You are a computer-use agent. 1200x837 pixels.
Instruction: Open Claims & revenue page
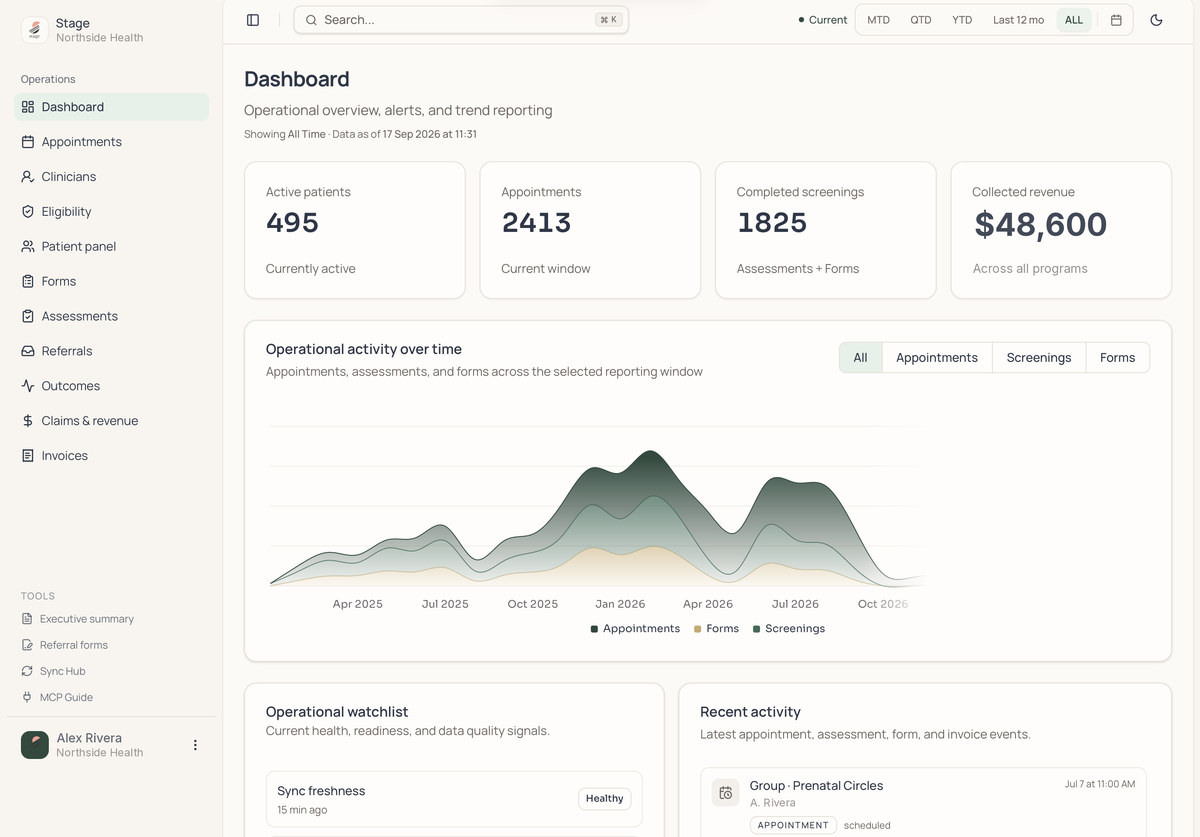[x=112, y=421]
